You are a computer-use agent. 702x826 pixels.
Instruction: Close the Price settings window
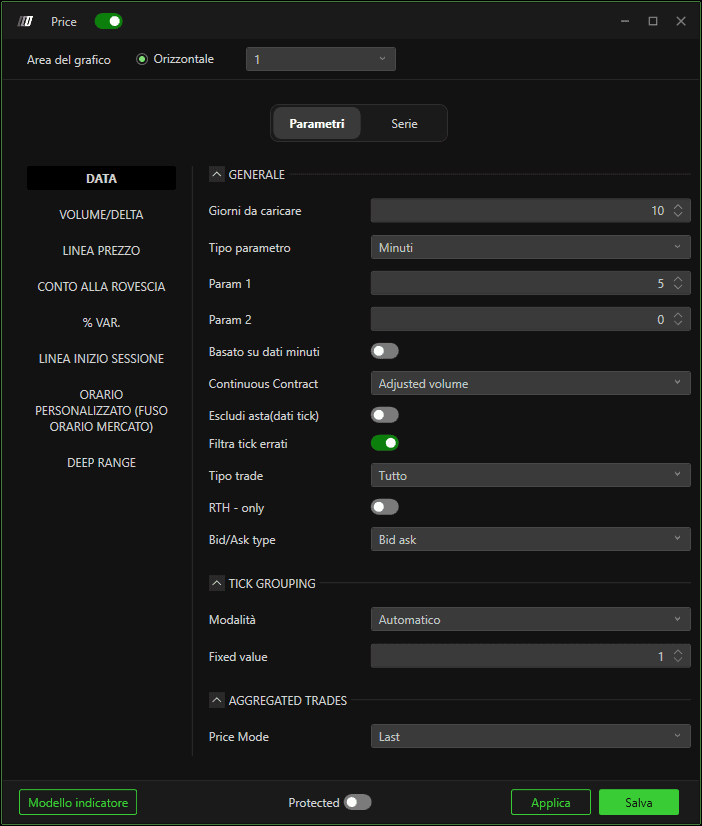click(681, 21)
